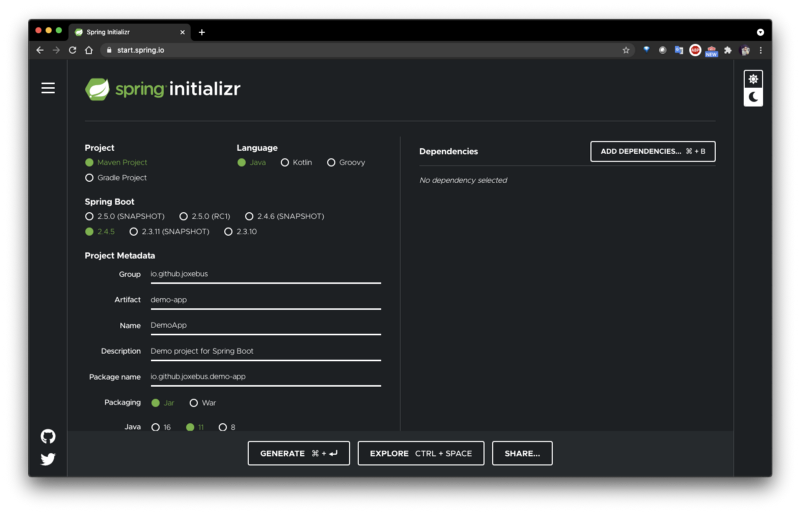Click the red ABP extension icon

[695, 50]
